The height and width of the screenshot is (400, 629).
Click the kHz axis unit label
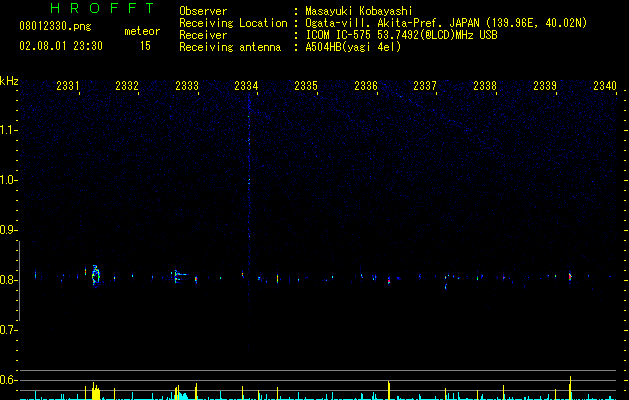(9, 81)
